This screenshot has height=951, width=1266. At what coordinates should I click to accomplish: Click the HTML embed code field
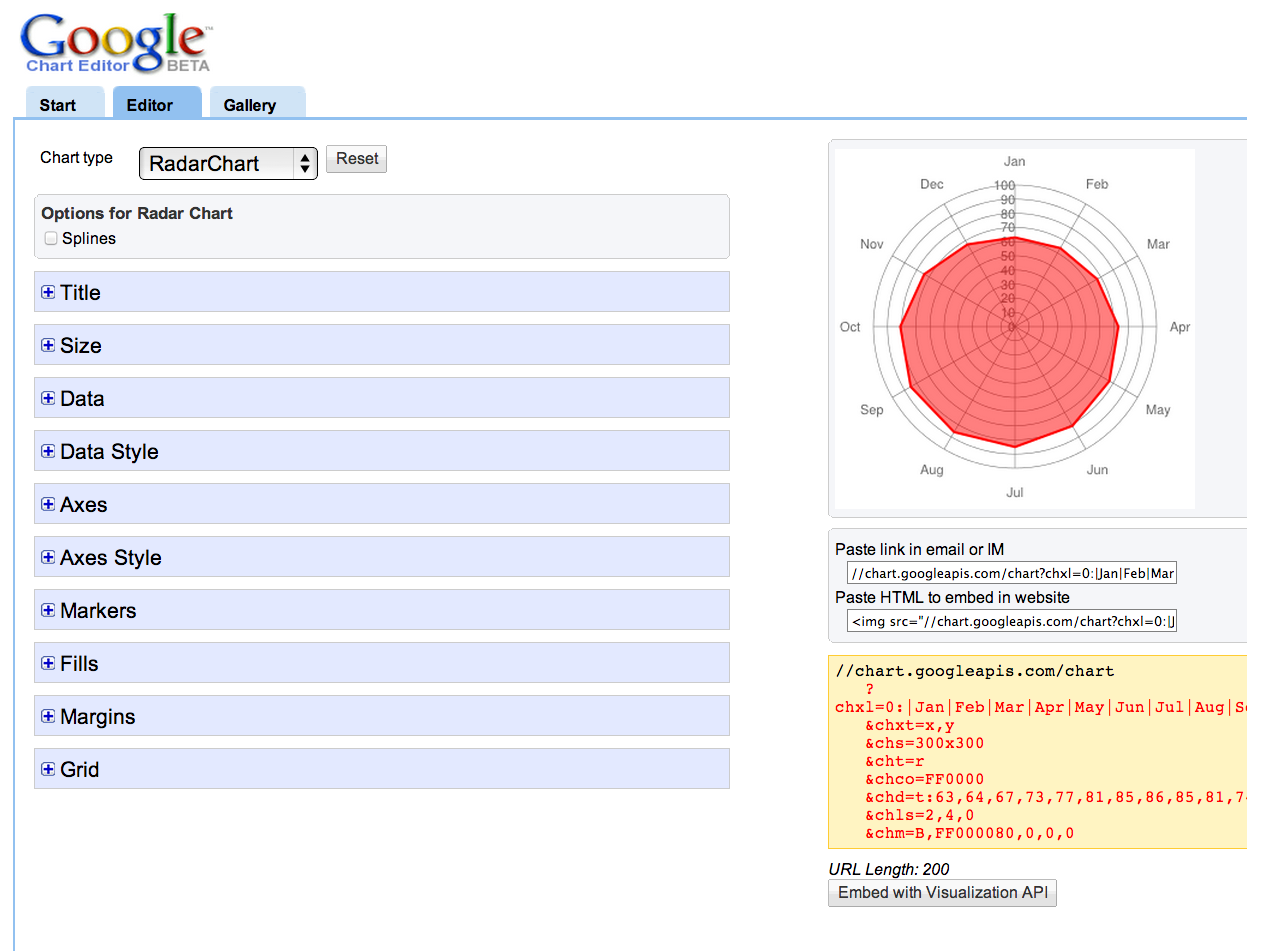pos(1012,621)
